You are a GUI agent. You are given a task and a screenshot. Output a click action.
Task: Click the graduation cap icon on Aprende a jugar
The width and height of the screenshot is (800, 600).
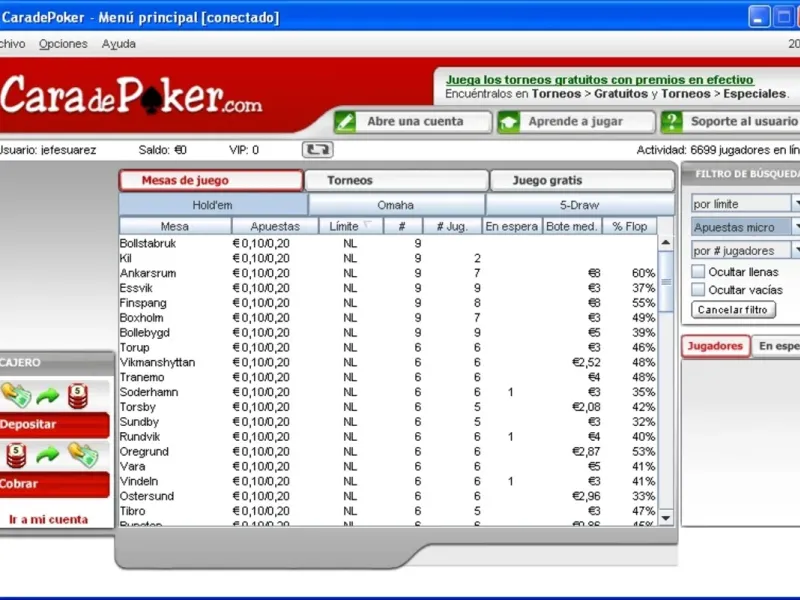pos(509,122)
